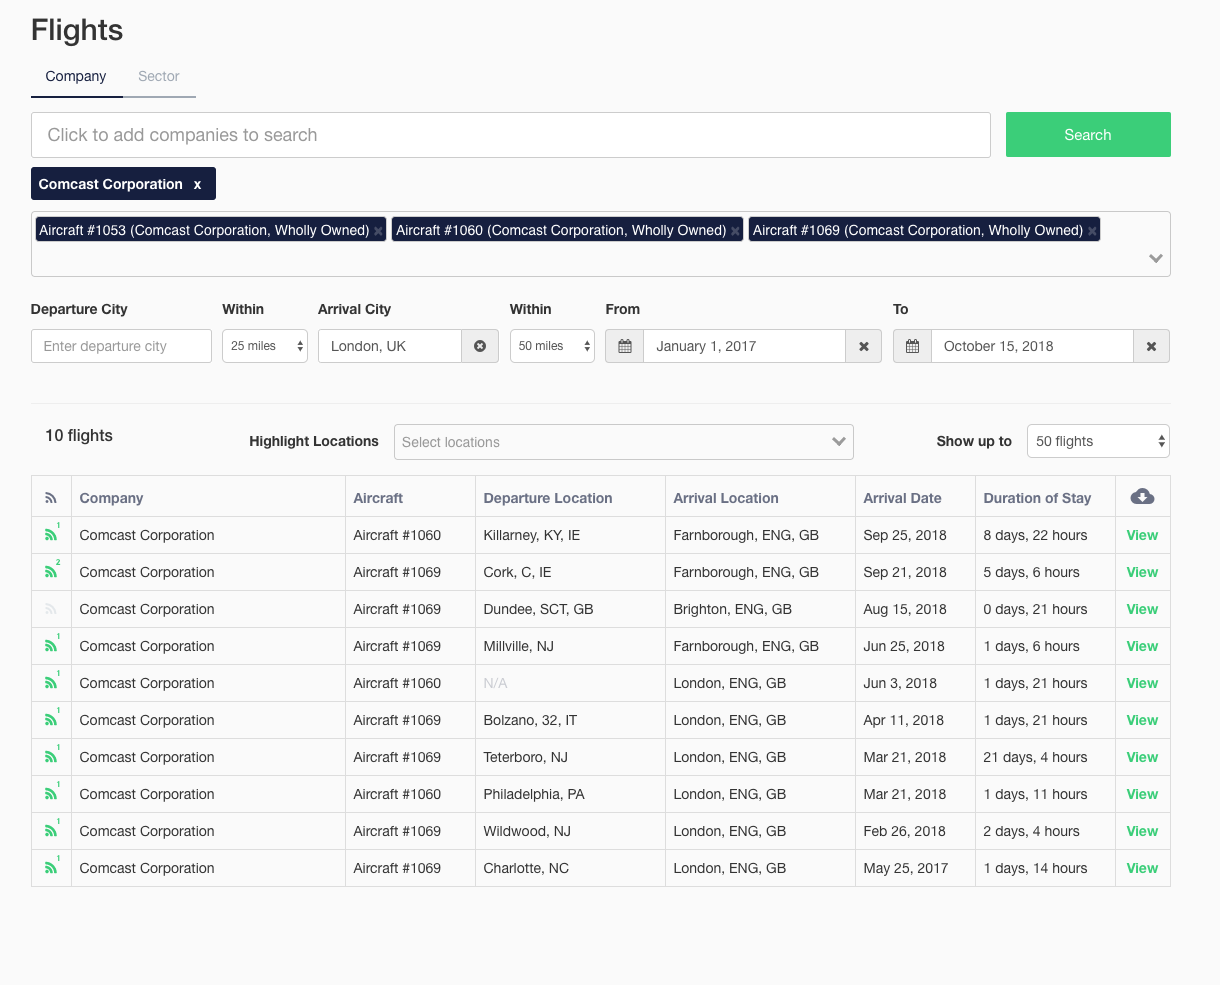The image size is (1220, 985).
Task: Click the feed icon in the Philadelphia, PA row
Action: click(x=51, y=794)
